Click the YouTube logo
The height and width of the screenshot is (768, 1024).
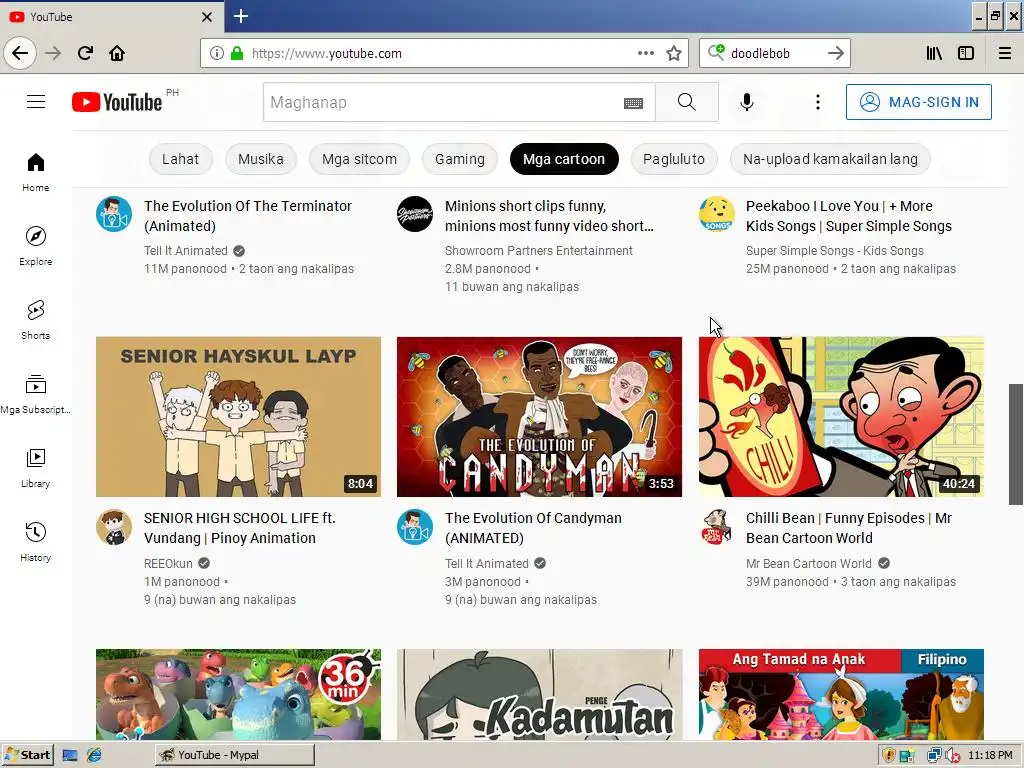tap(117, 102)
